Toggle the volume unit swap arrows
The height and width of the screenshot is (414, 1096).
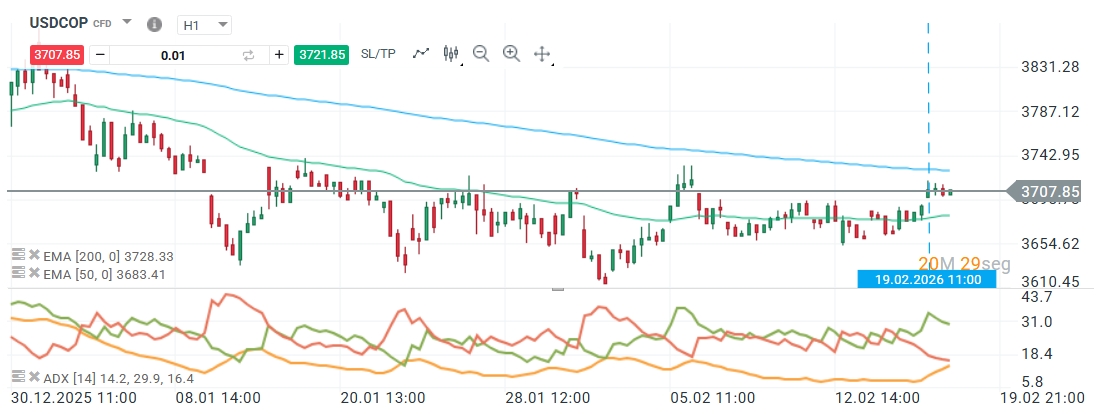pos(249,55)
